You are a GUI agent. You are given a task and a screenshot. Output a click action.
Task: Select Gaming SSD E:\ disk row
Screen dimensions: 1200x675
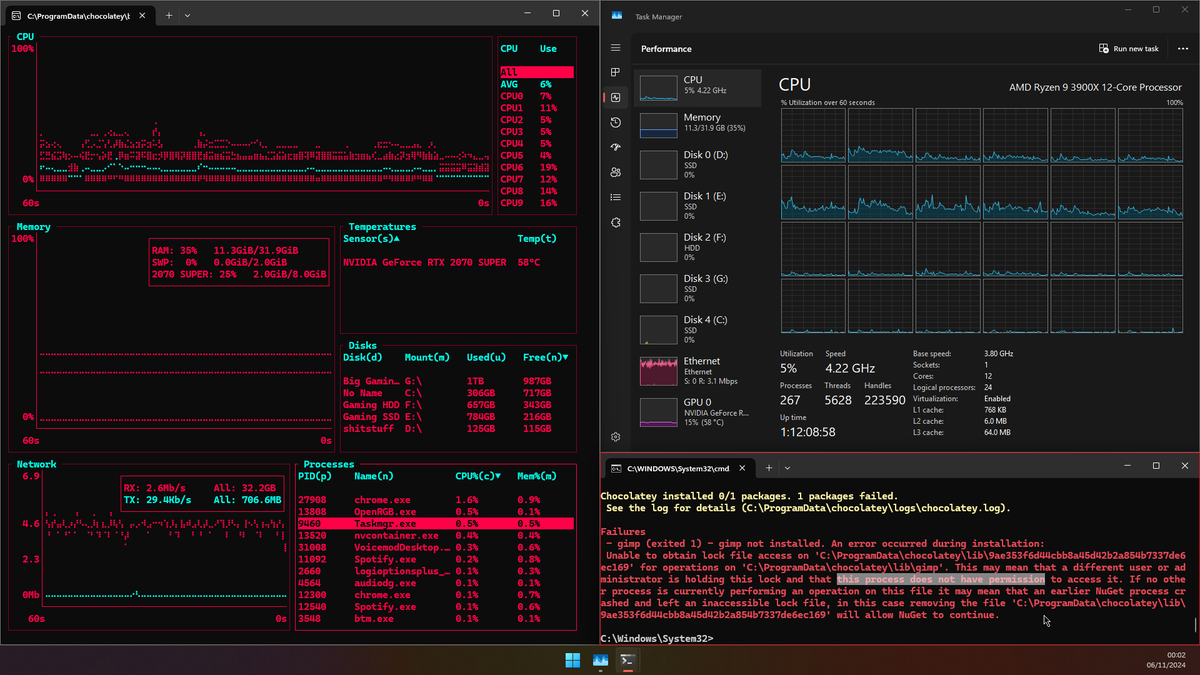click(x=458, y=416)
